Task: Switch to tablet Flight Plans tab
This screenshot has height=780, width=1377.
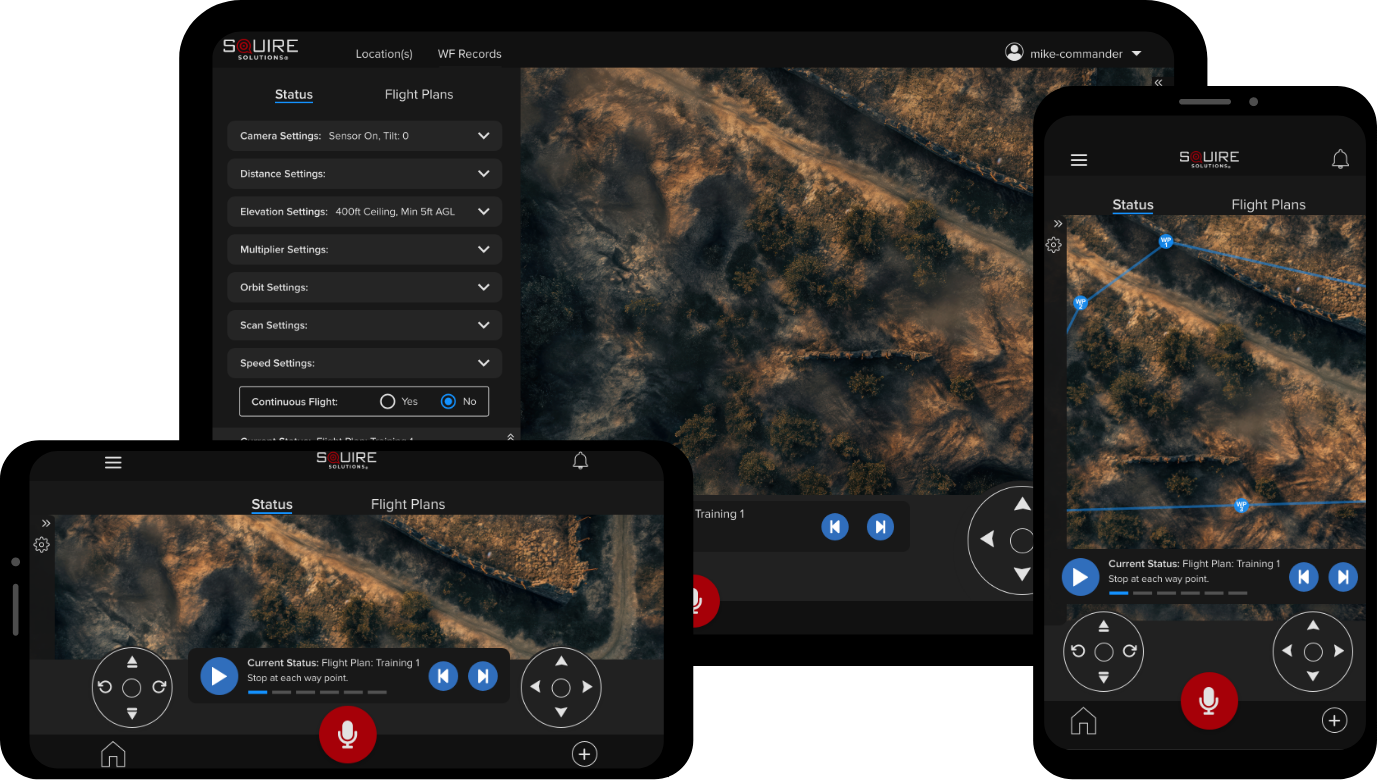Action: point(419,94)
